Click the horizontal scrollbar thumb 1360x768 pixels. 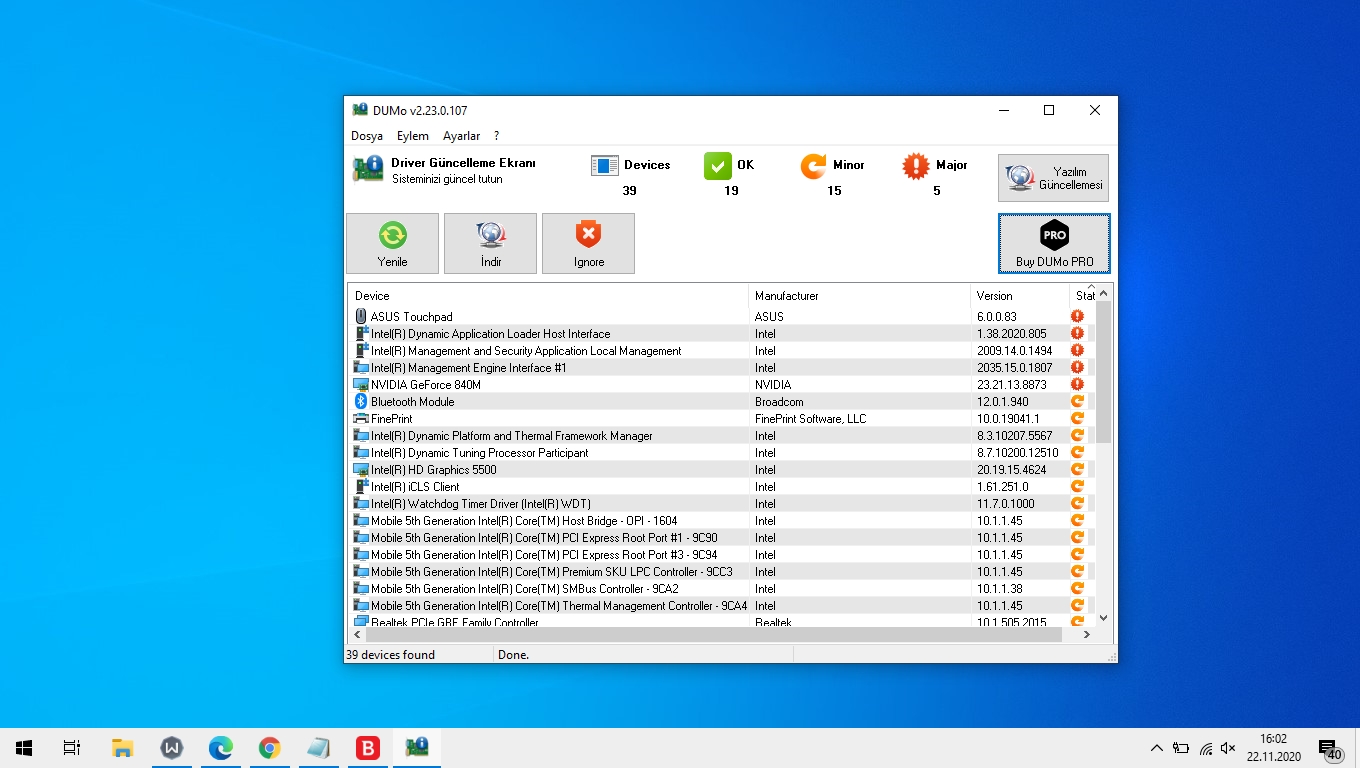point(715,635)
